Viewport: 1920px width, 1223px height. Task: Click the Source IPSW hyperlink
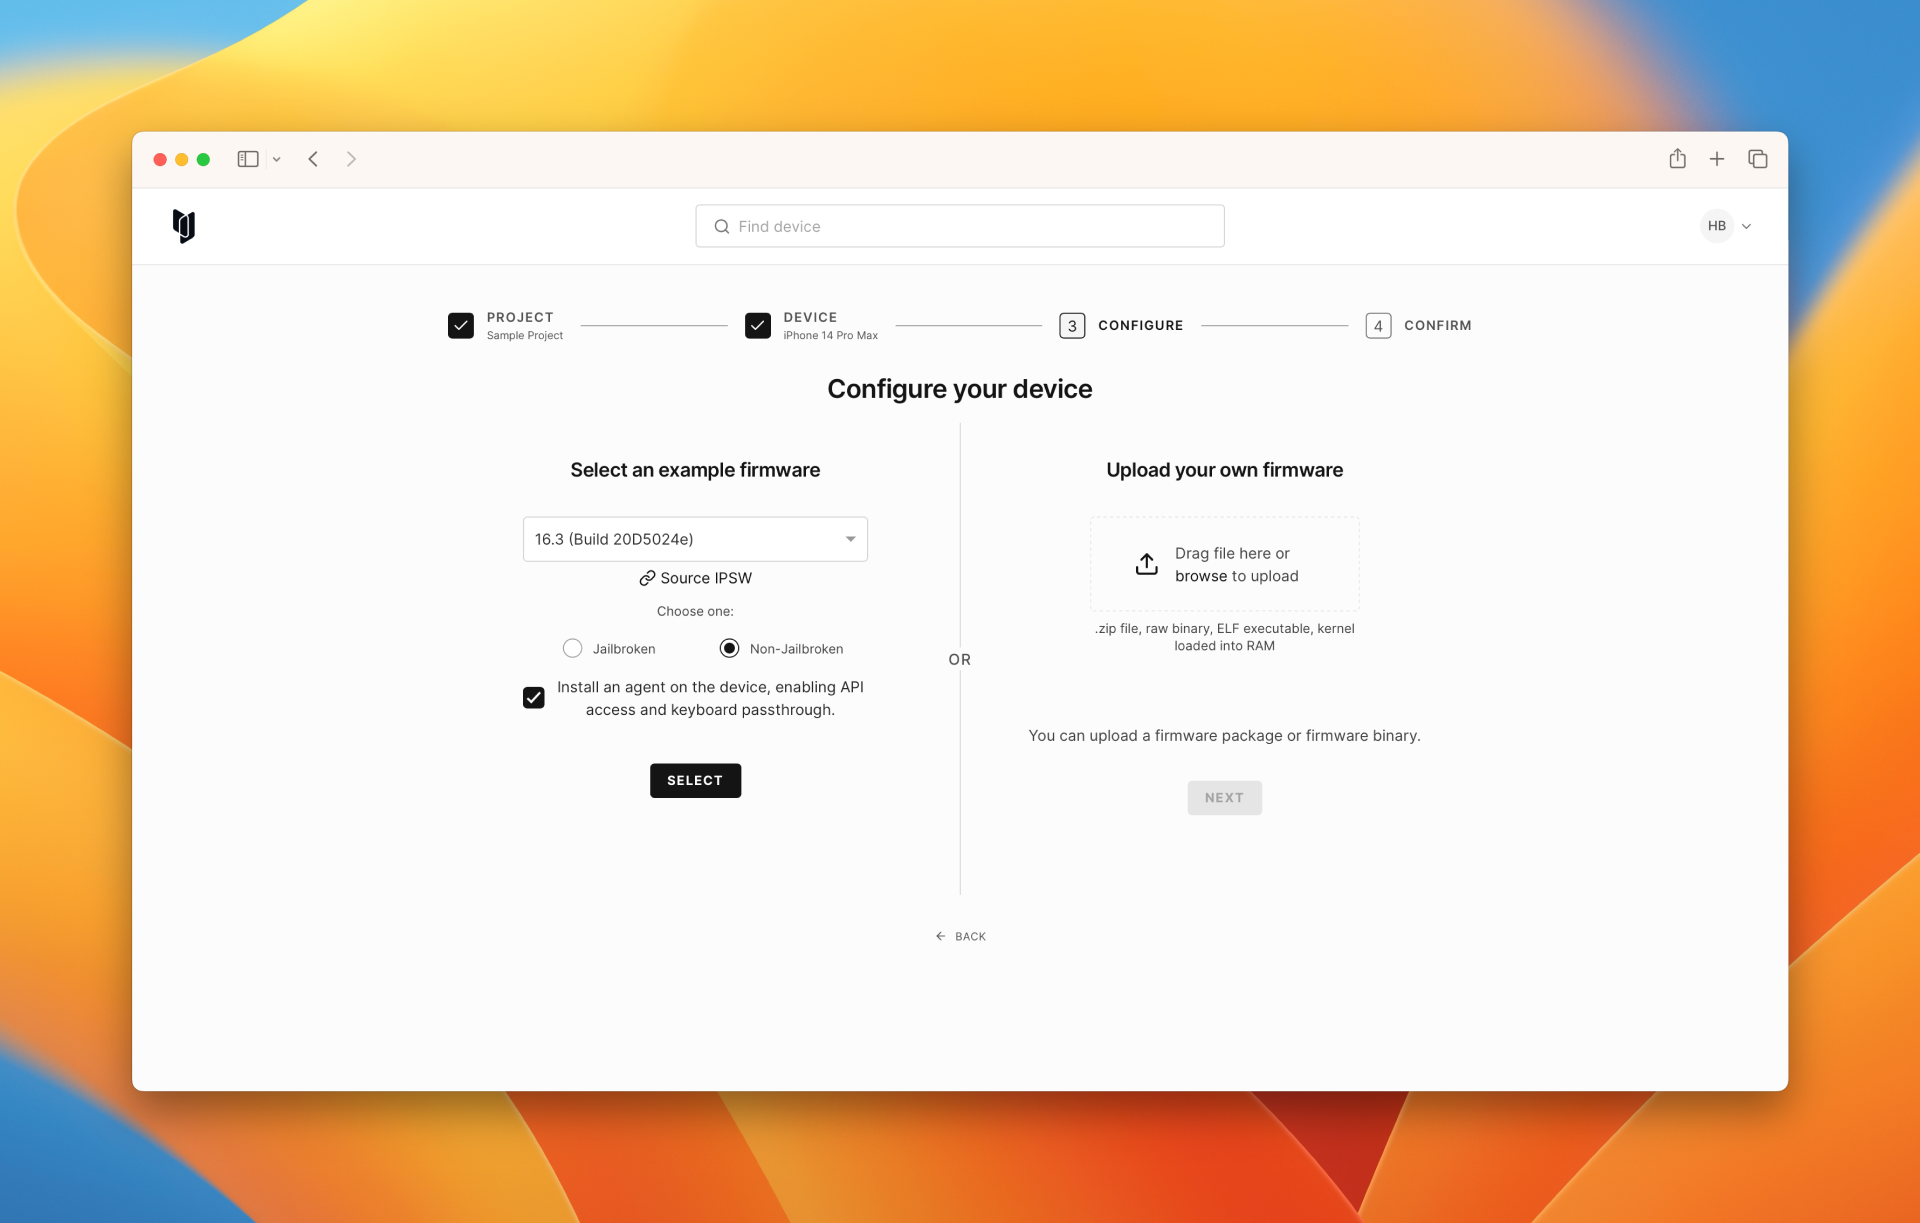696,578
